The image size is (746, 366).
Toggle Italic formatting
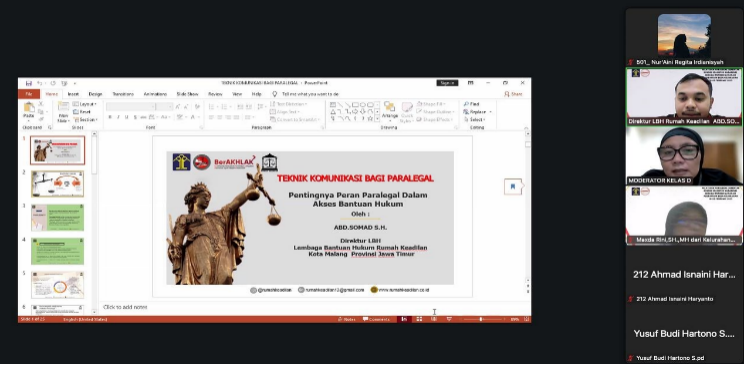point(118,117)
